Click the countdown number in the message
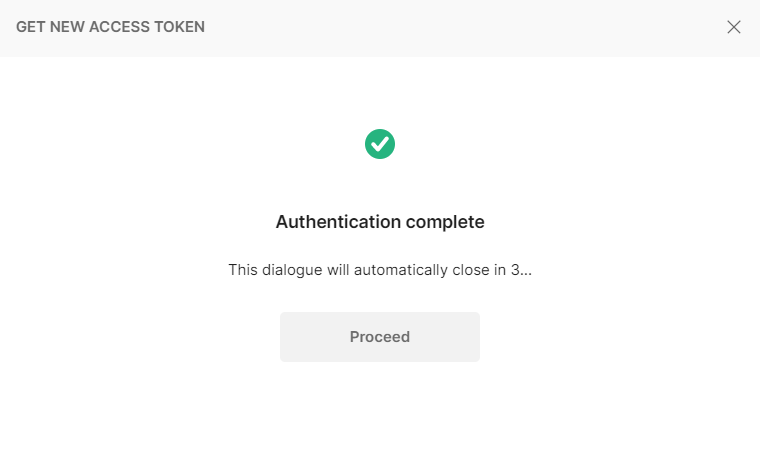This screenshot has height=472, width=760. tap(515, 270)
